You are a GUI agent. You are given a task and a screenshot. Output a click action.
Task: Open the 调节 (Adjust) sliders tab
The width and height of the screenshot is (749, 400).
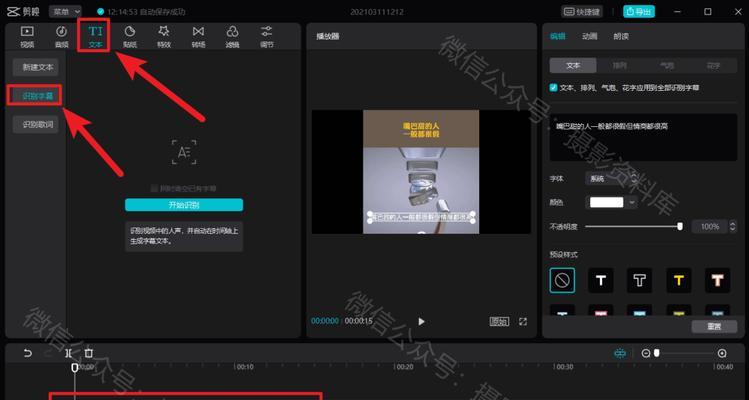267,37
